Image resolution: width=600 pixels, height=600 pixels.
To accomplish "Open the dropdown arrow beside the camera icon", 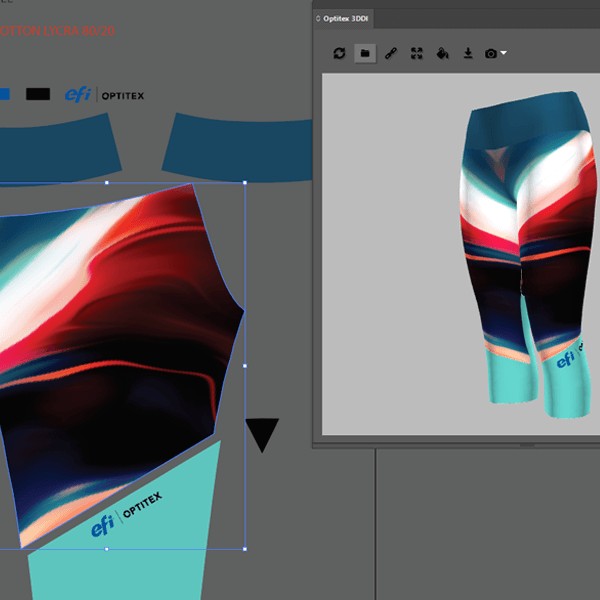I will coord(504,53).
